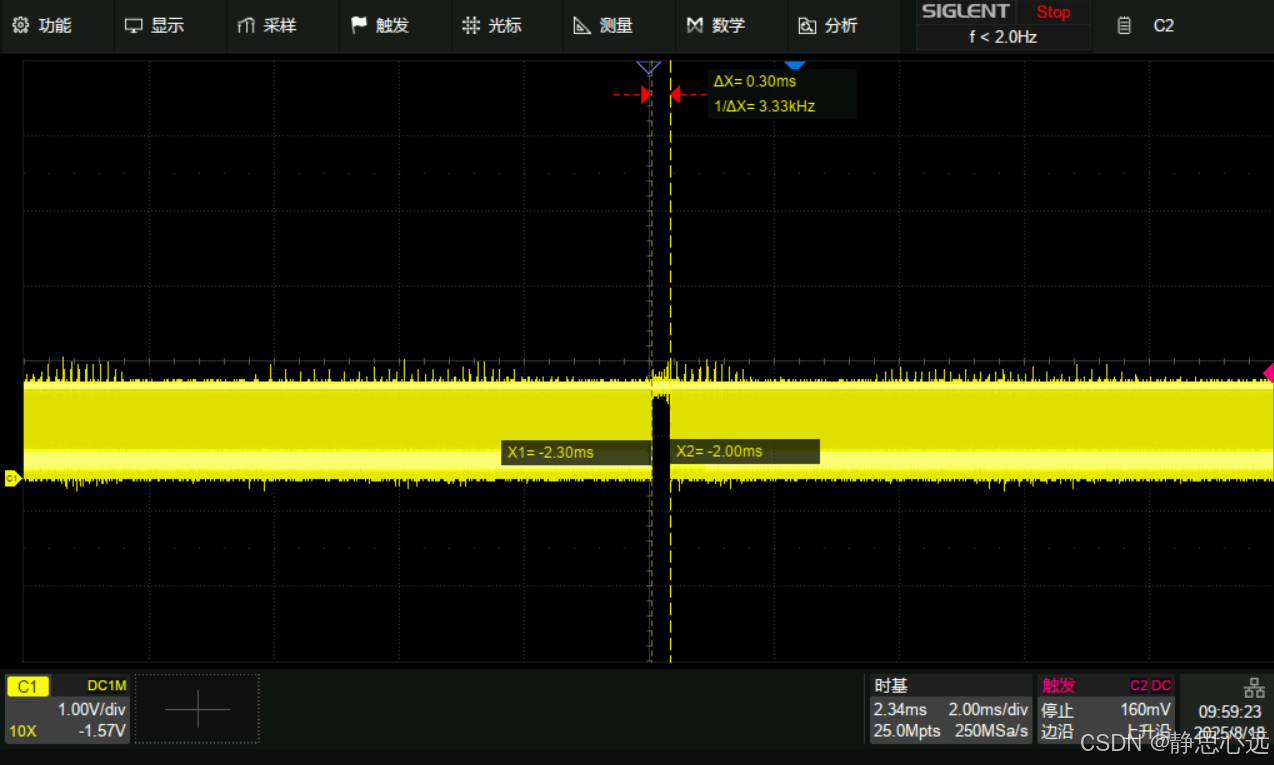Click the ΔX= 0.30ms readout

[x=755, y=81]
